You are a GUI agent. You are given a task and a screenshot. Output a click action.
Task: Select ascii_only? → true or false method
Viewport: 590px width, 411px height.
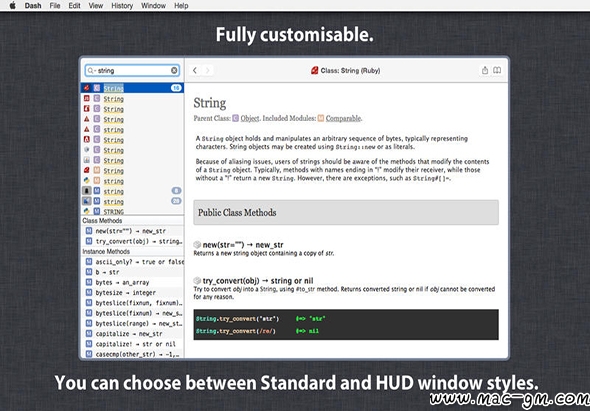(132, 262)
